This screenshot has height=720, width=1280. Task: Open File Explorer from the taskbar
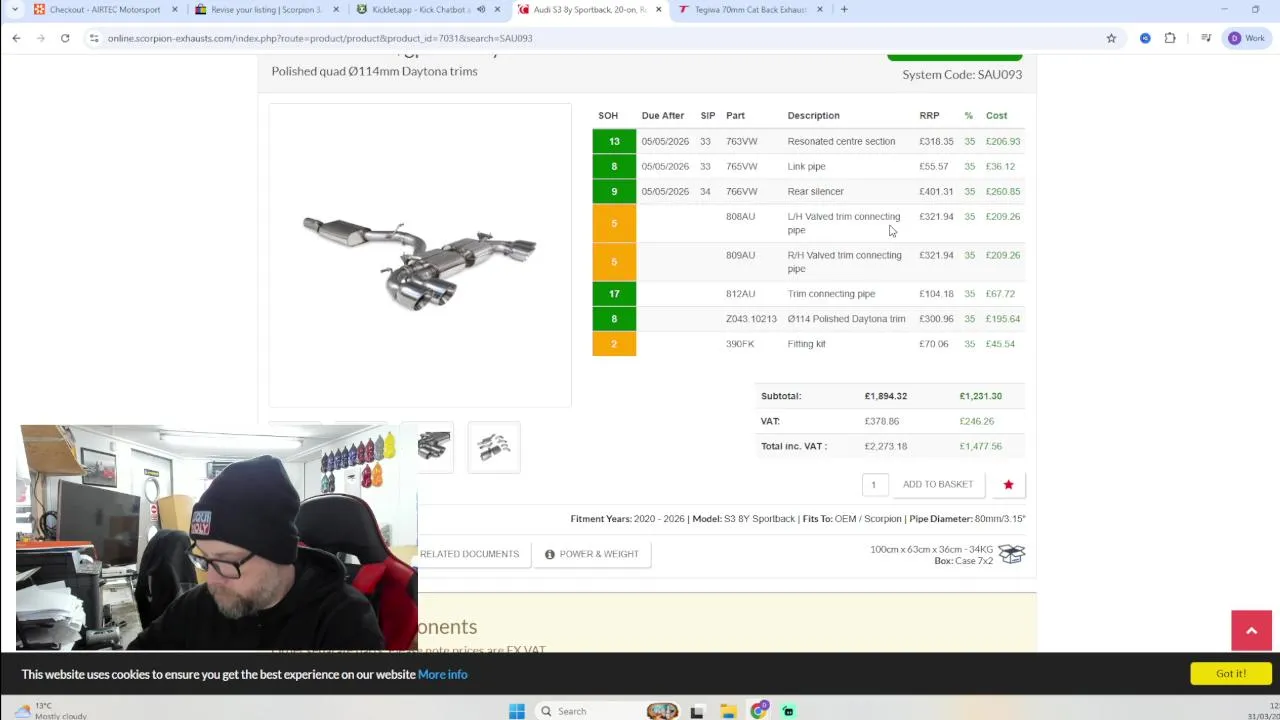728,711
